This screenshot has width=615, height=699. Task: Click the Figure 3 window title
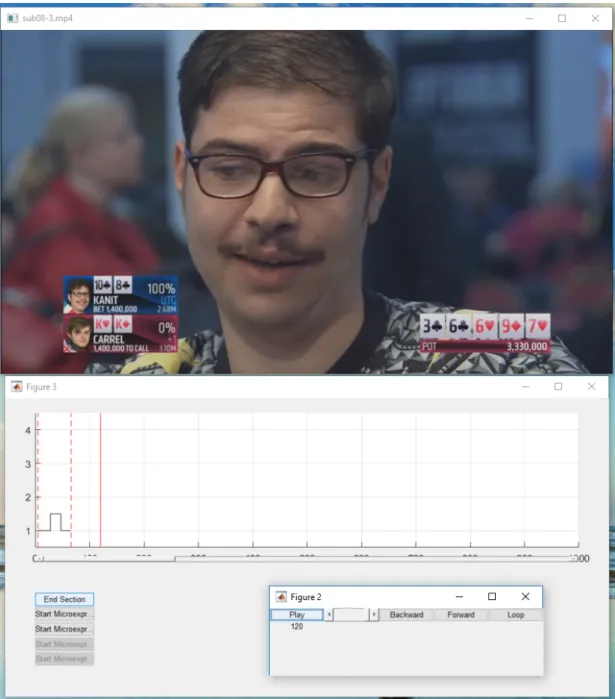click(x=41, y=387)
